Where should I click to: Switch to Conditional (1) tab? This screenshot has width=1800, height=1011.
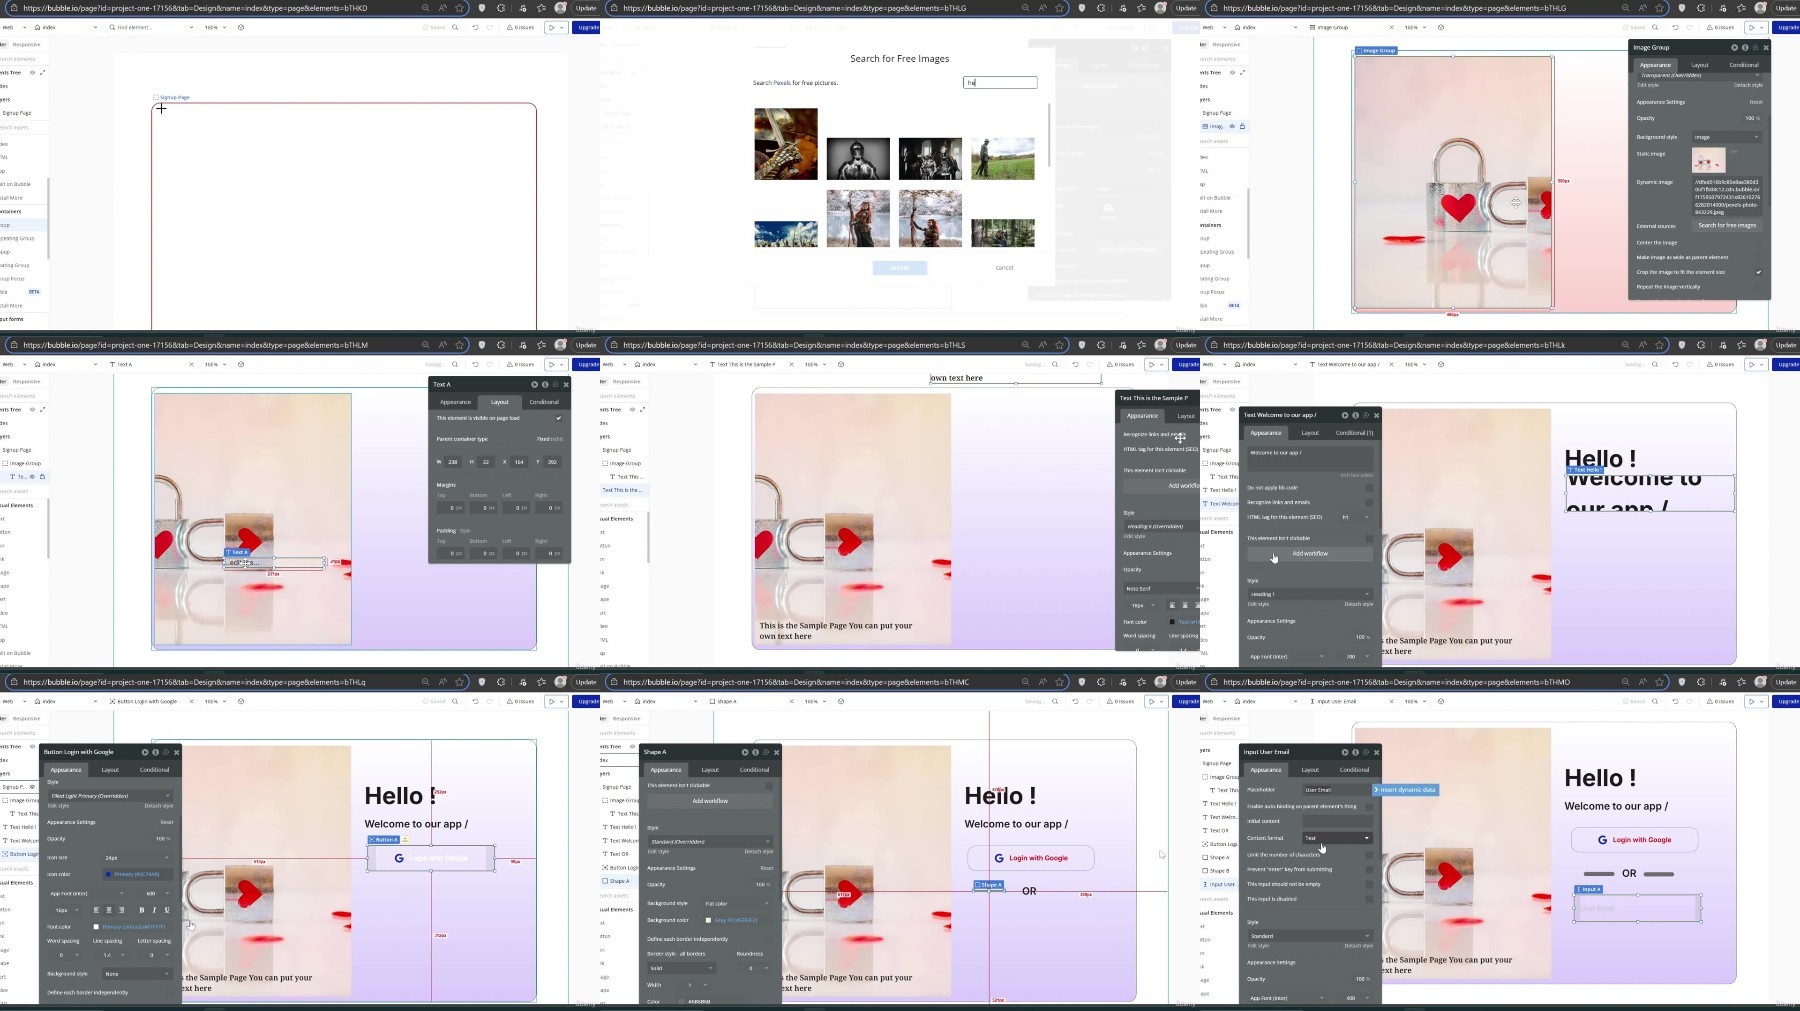point(1354,433)
